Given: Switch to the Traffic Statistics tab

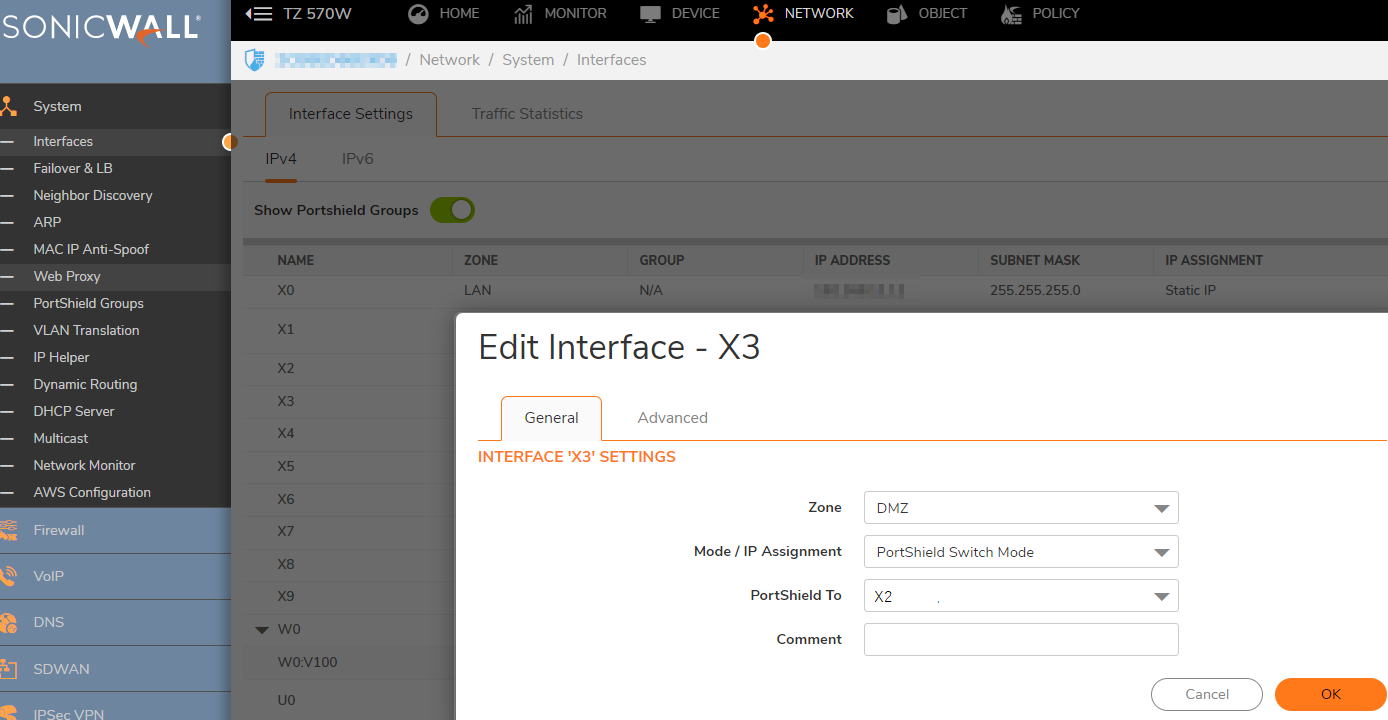Looking at the screenshot, I should (527, 114).
